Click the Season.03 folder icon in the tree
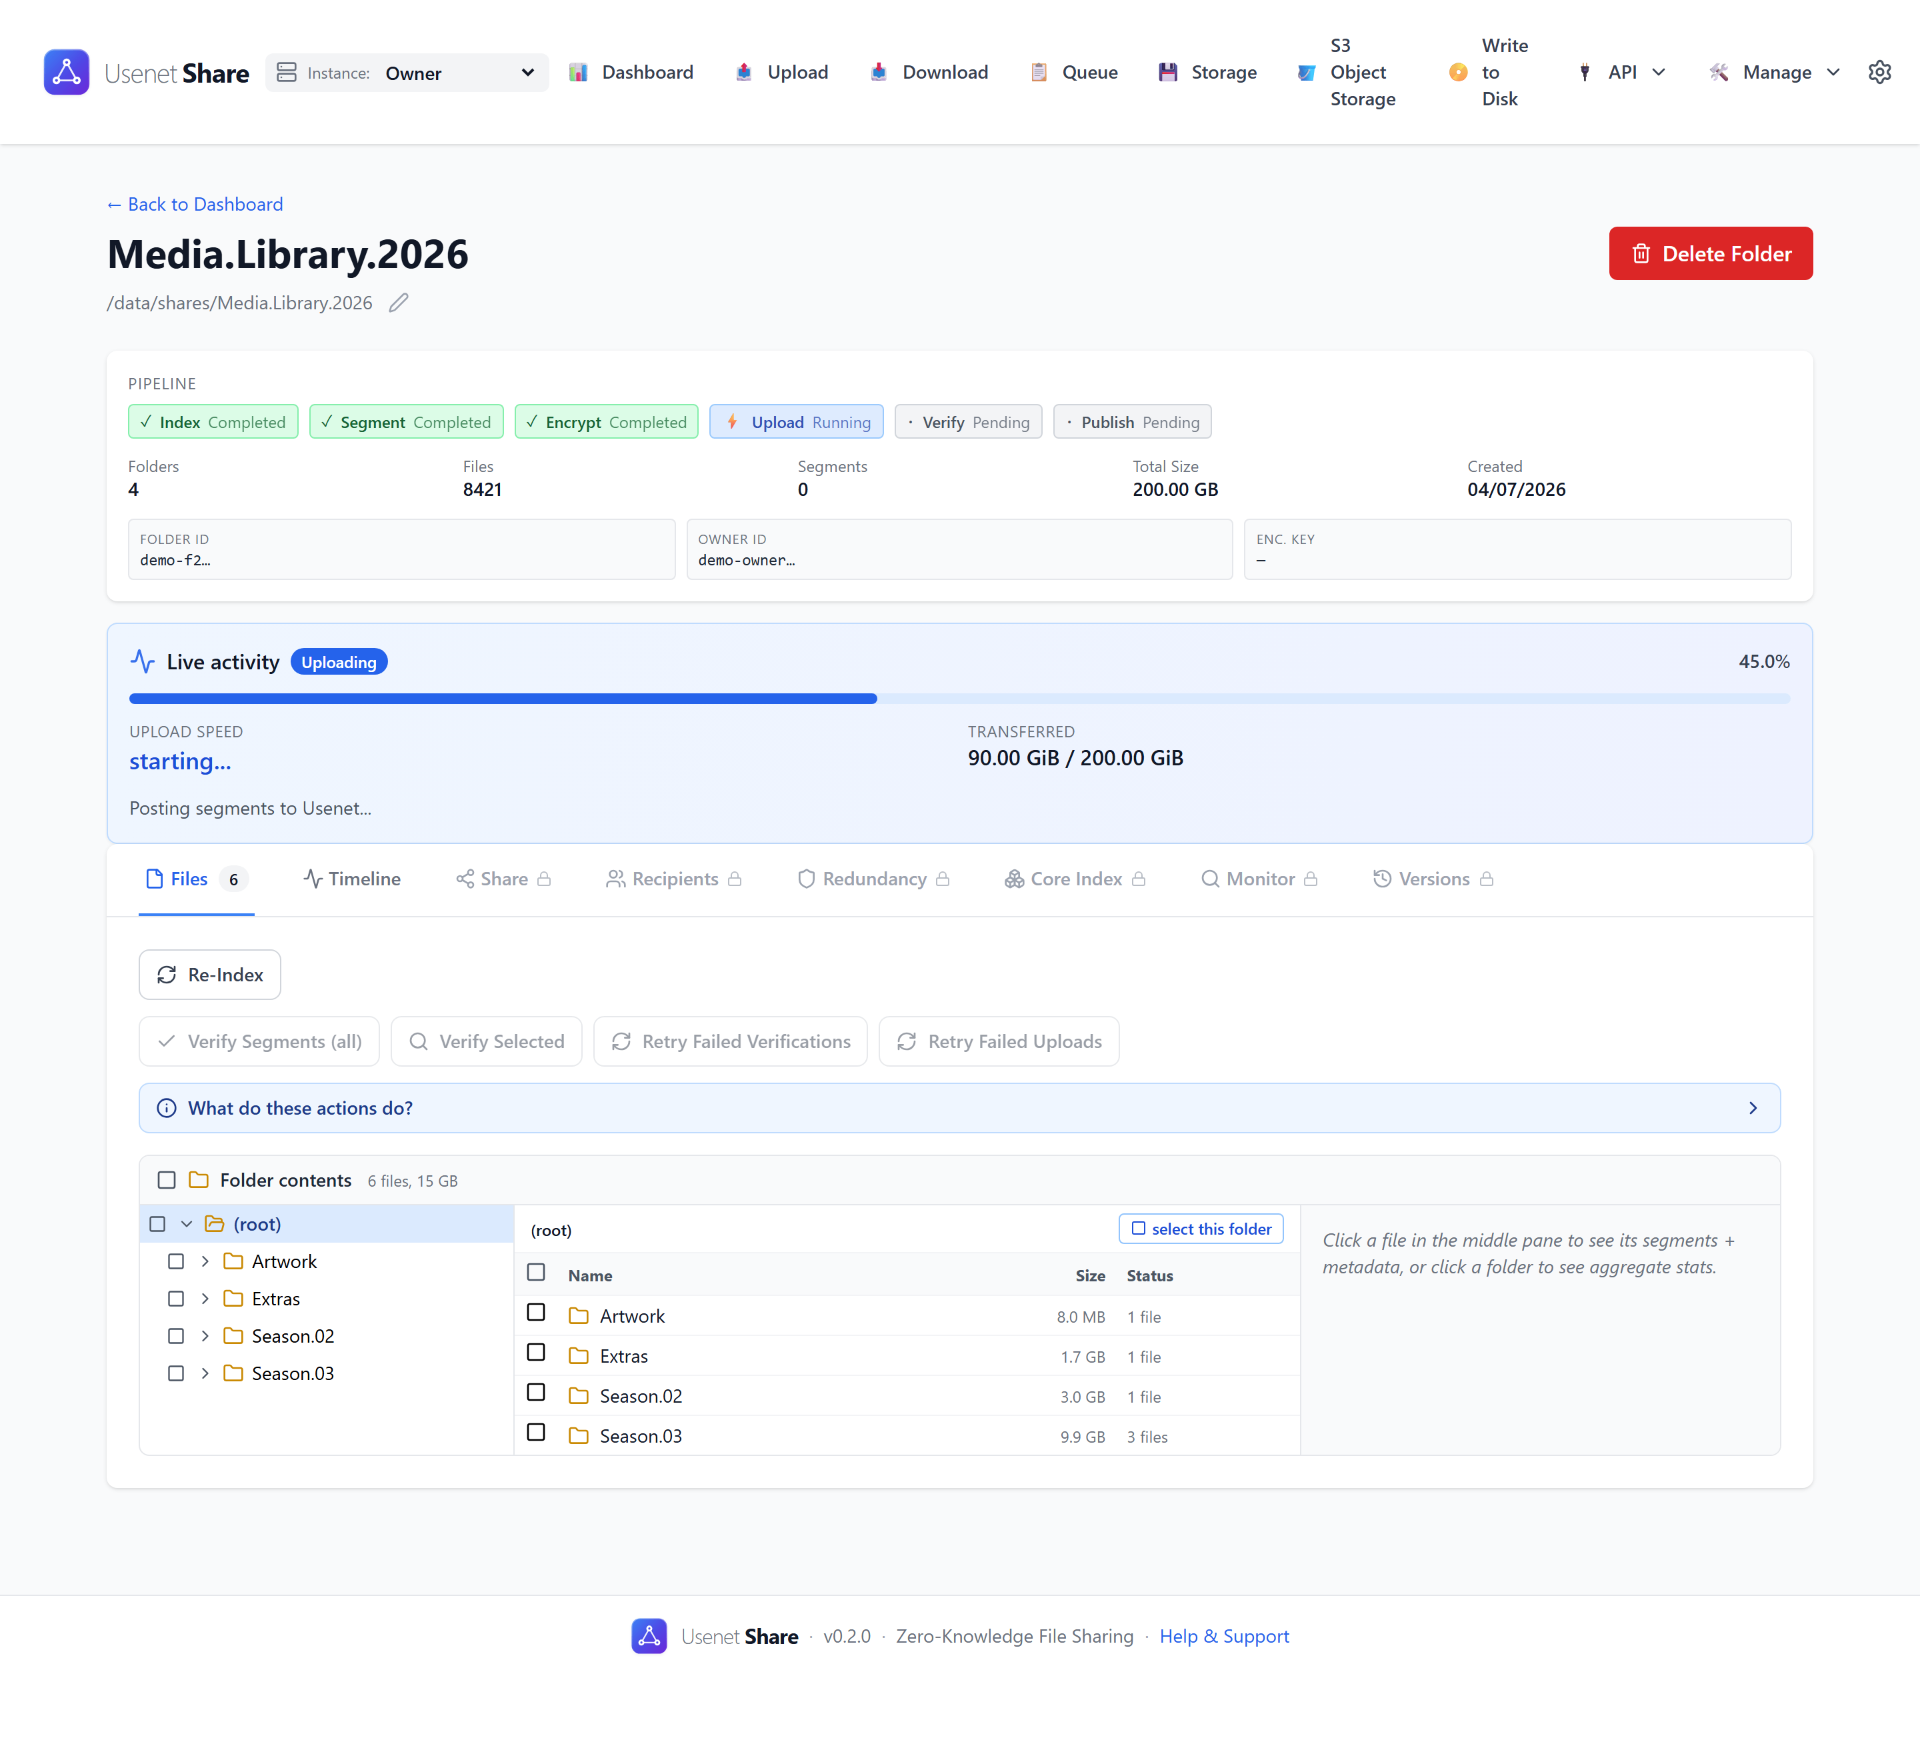Image resolution: width=1920 pixels, height=1740 pixels. coord(233,1373)
